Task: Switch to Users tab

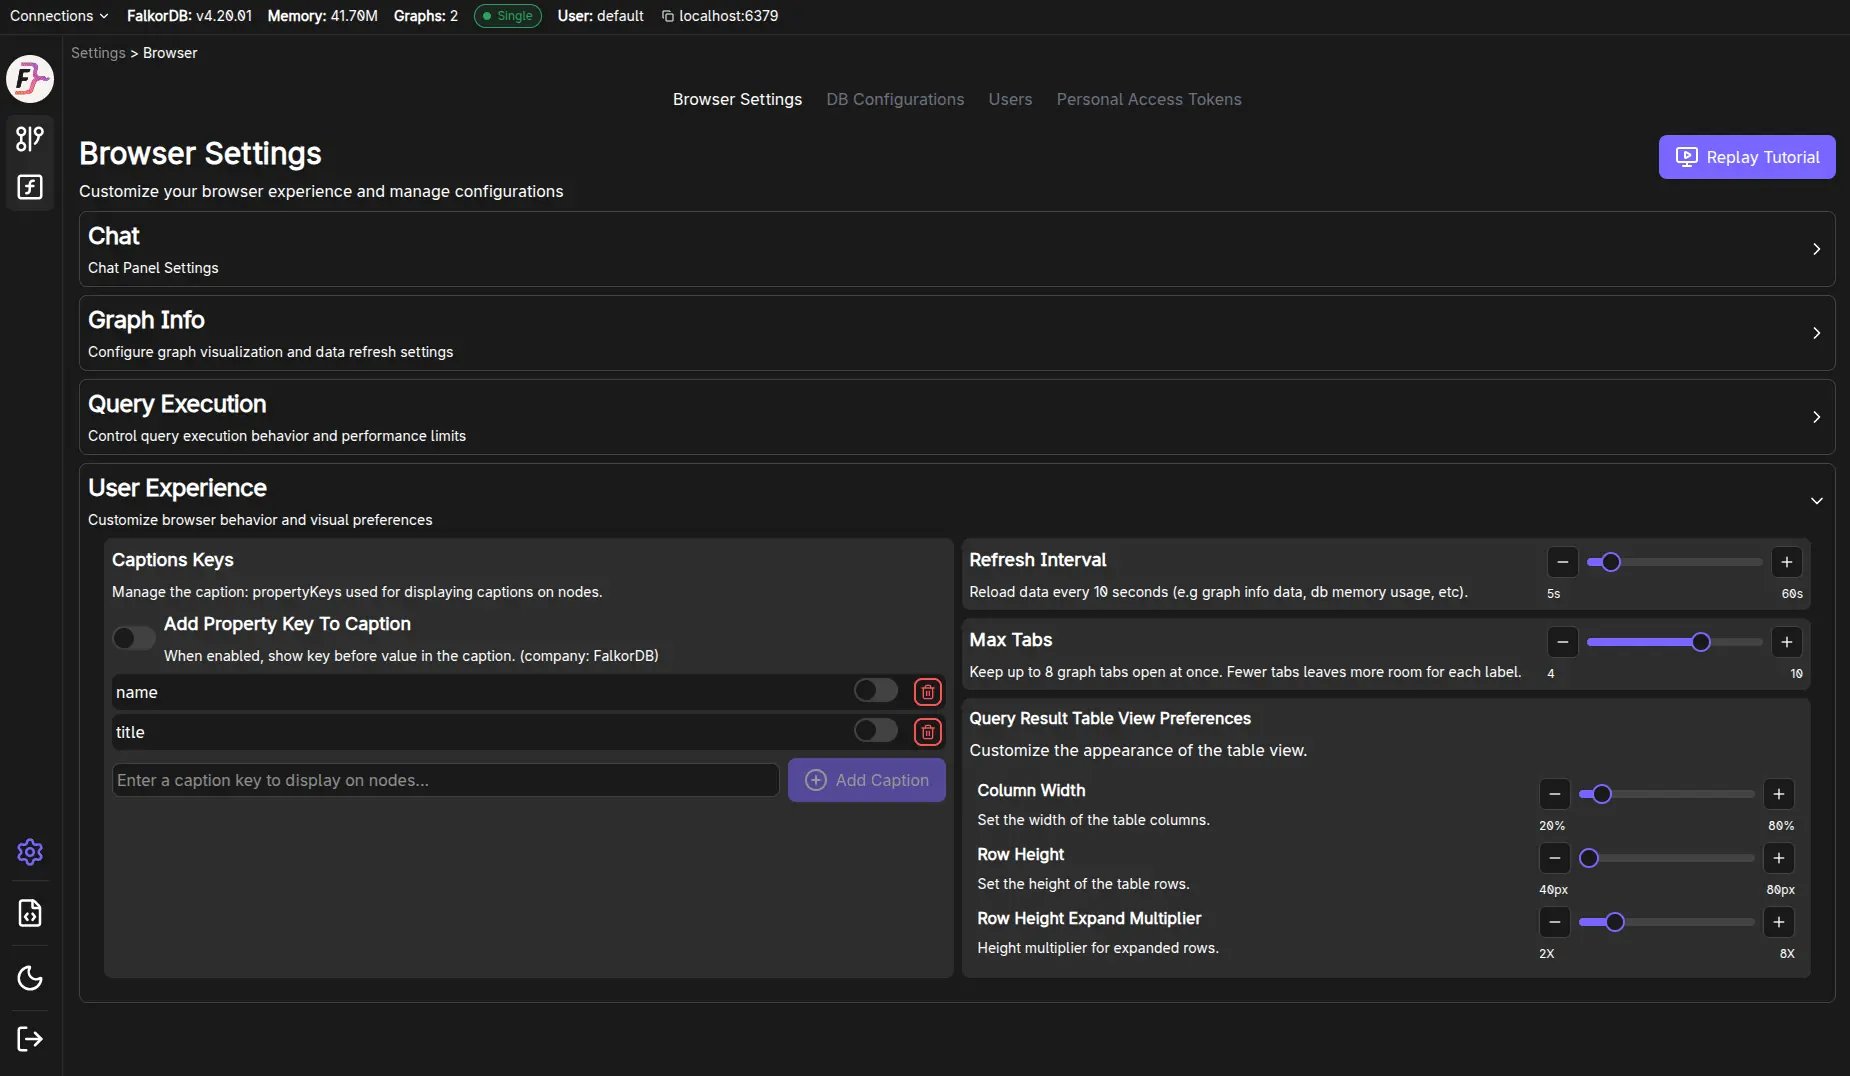Action: click(1010, 99)
